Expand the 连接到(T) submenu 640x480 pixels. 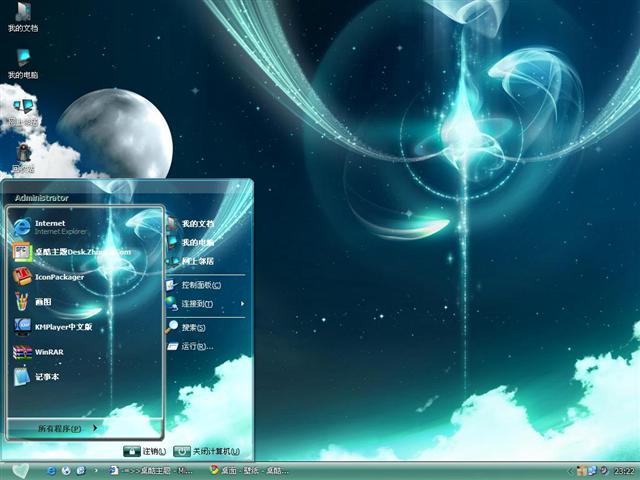point(207,304)
